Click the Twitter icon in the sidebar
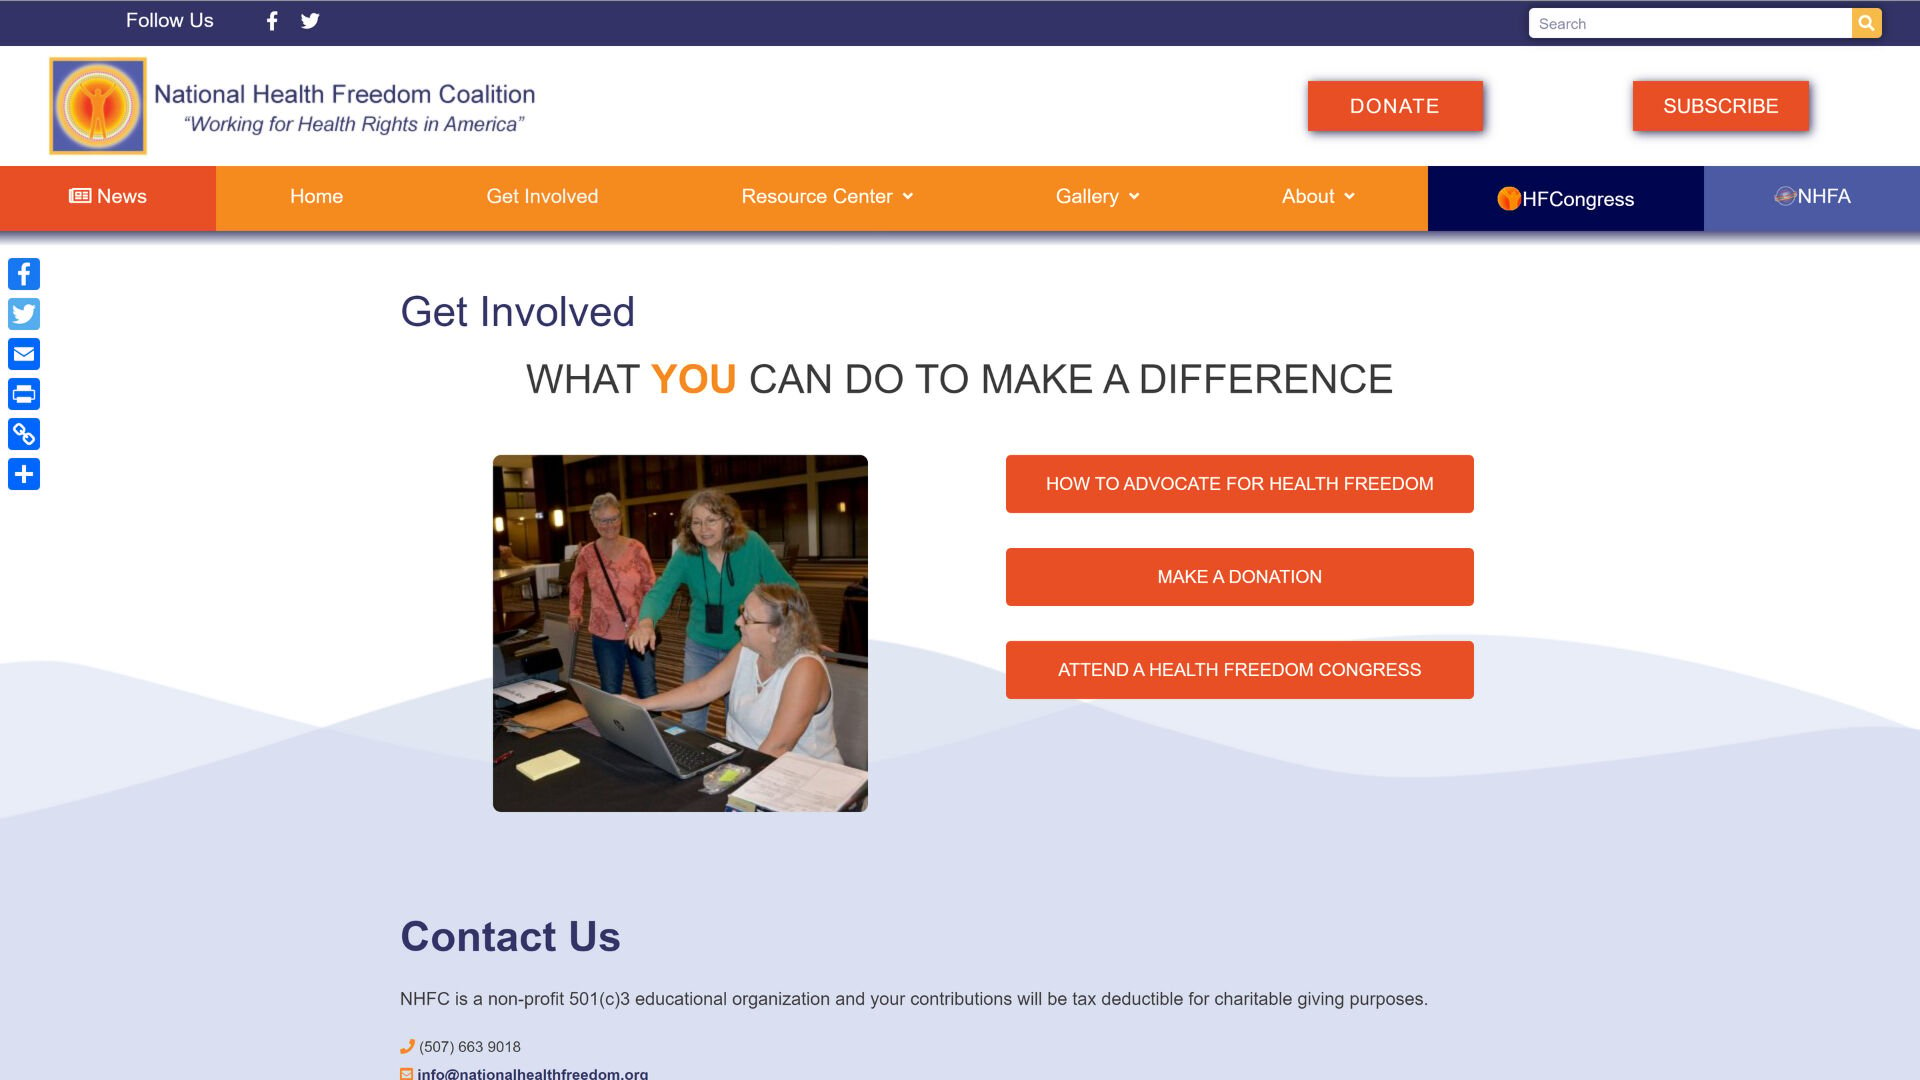Screen dimensions: 1920x1080 pyautogui.click(x=22, y=314)
